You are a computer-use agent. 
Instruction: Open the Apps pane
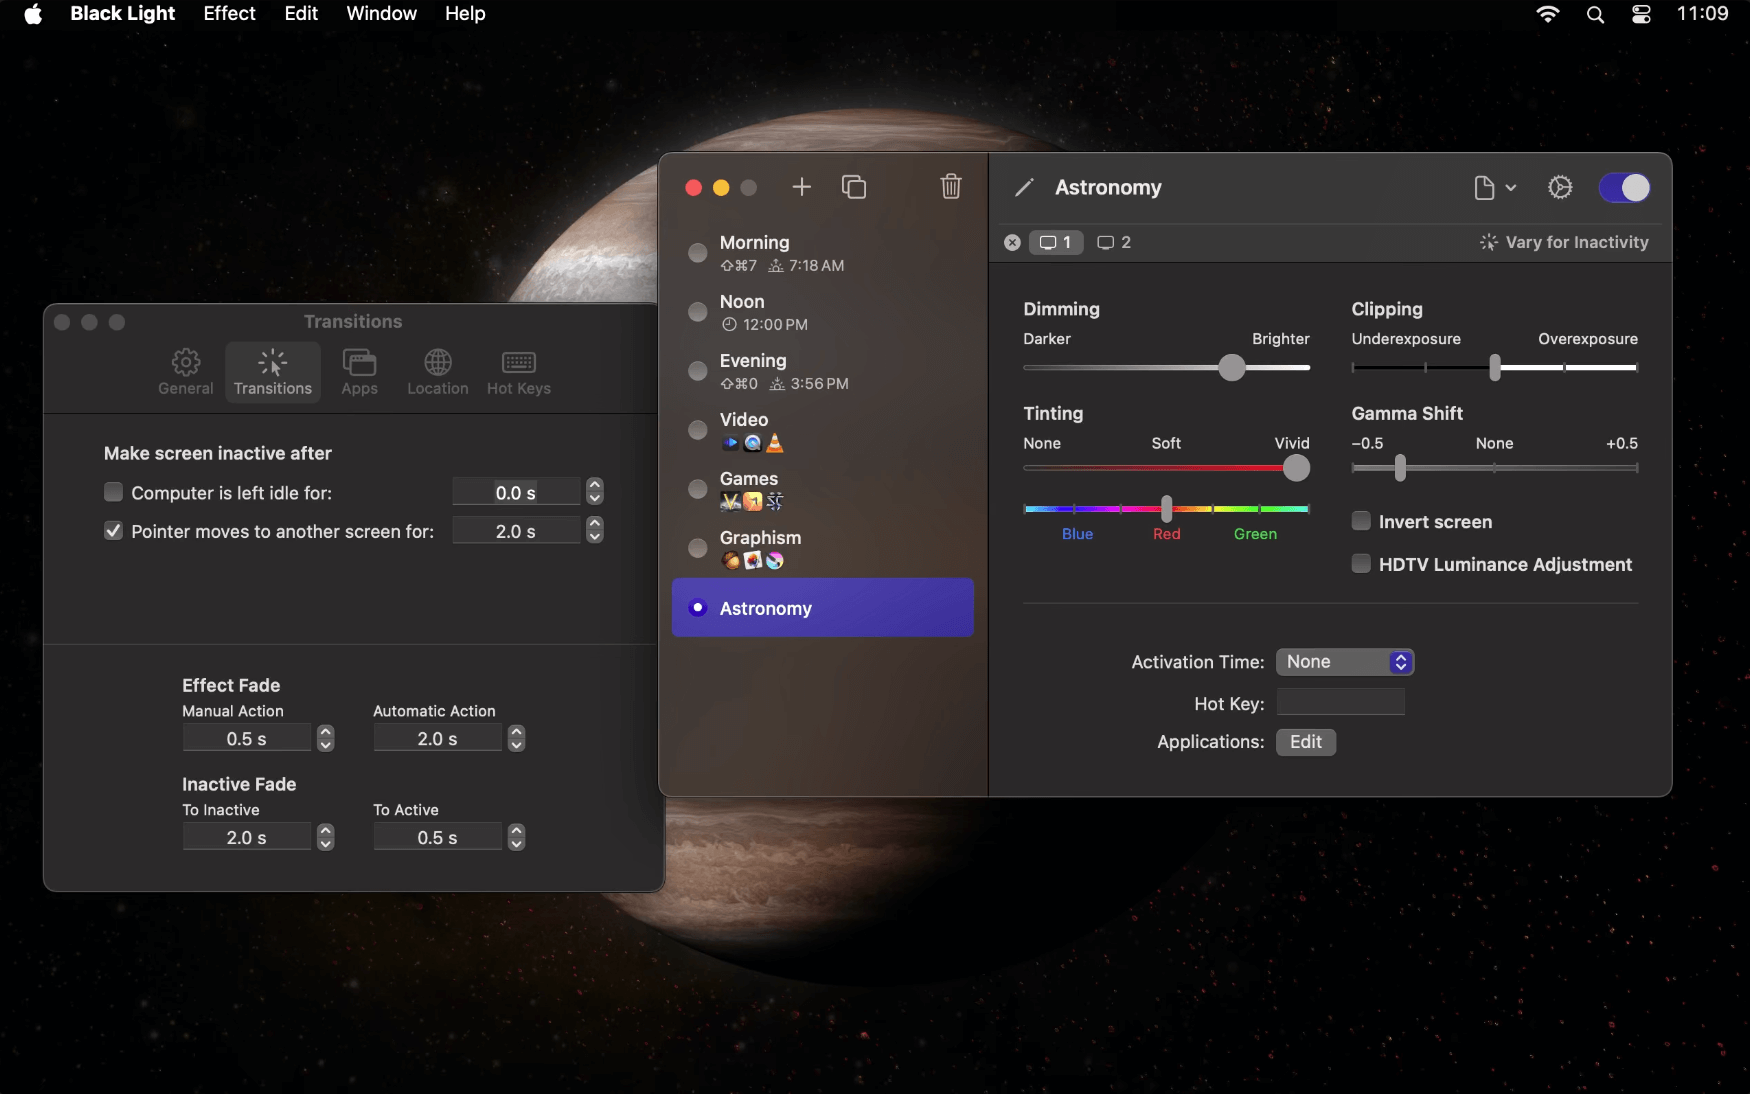pyautogui.click(x=359, y=371)
